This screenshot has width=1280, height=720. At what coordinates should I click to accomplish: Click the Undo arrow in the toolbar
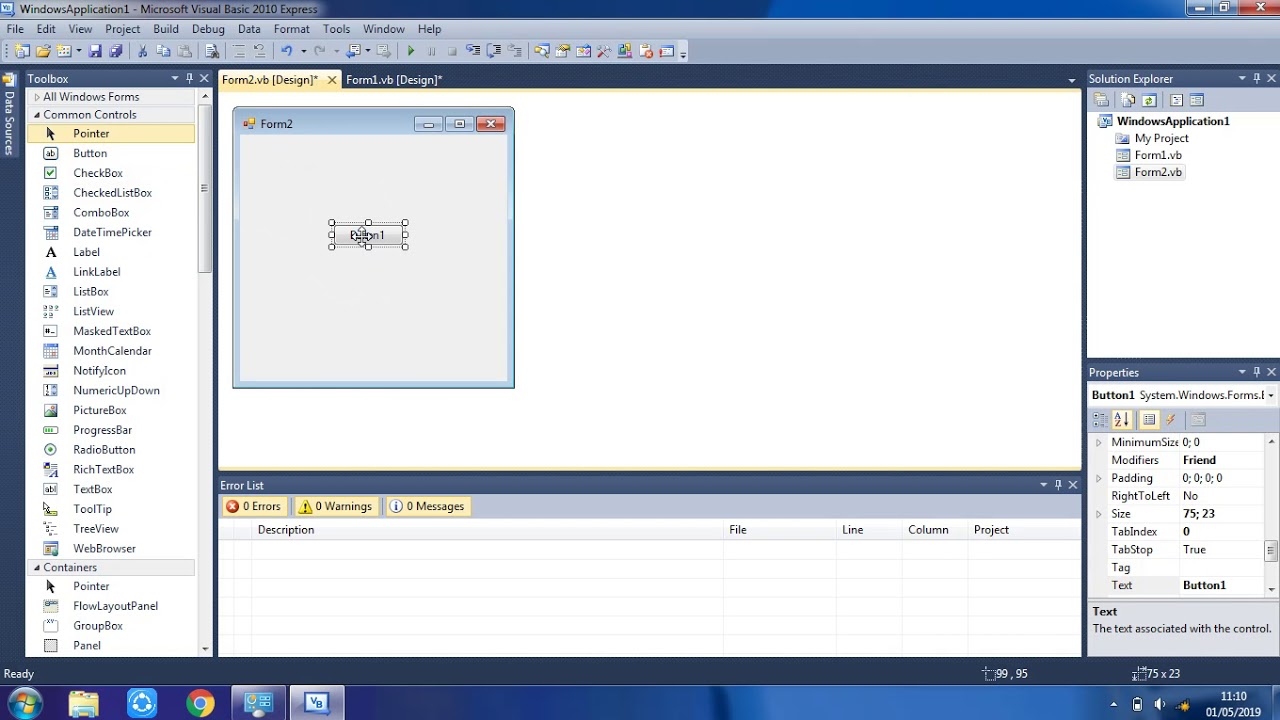click(x=287, y=51)
